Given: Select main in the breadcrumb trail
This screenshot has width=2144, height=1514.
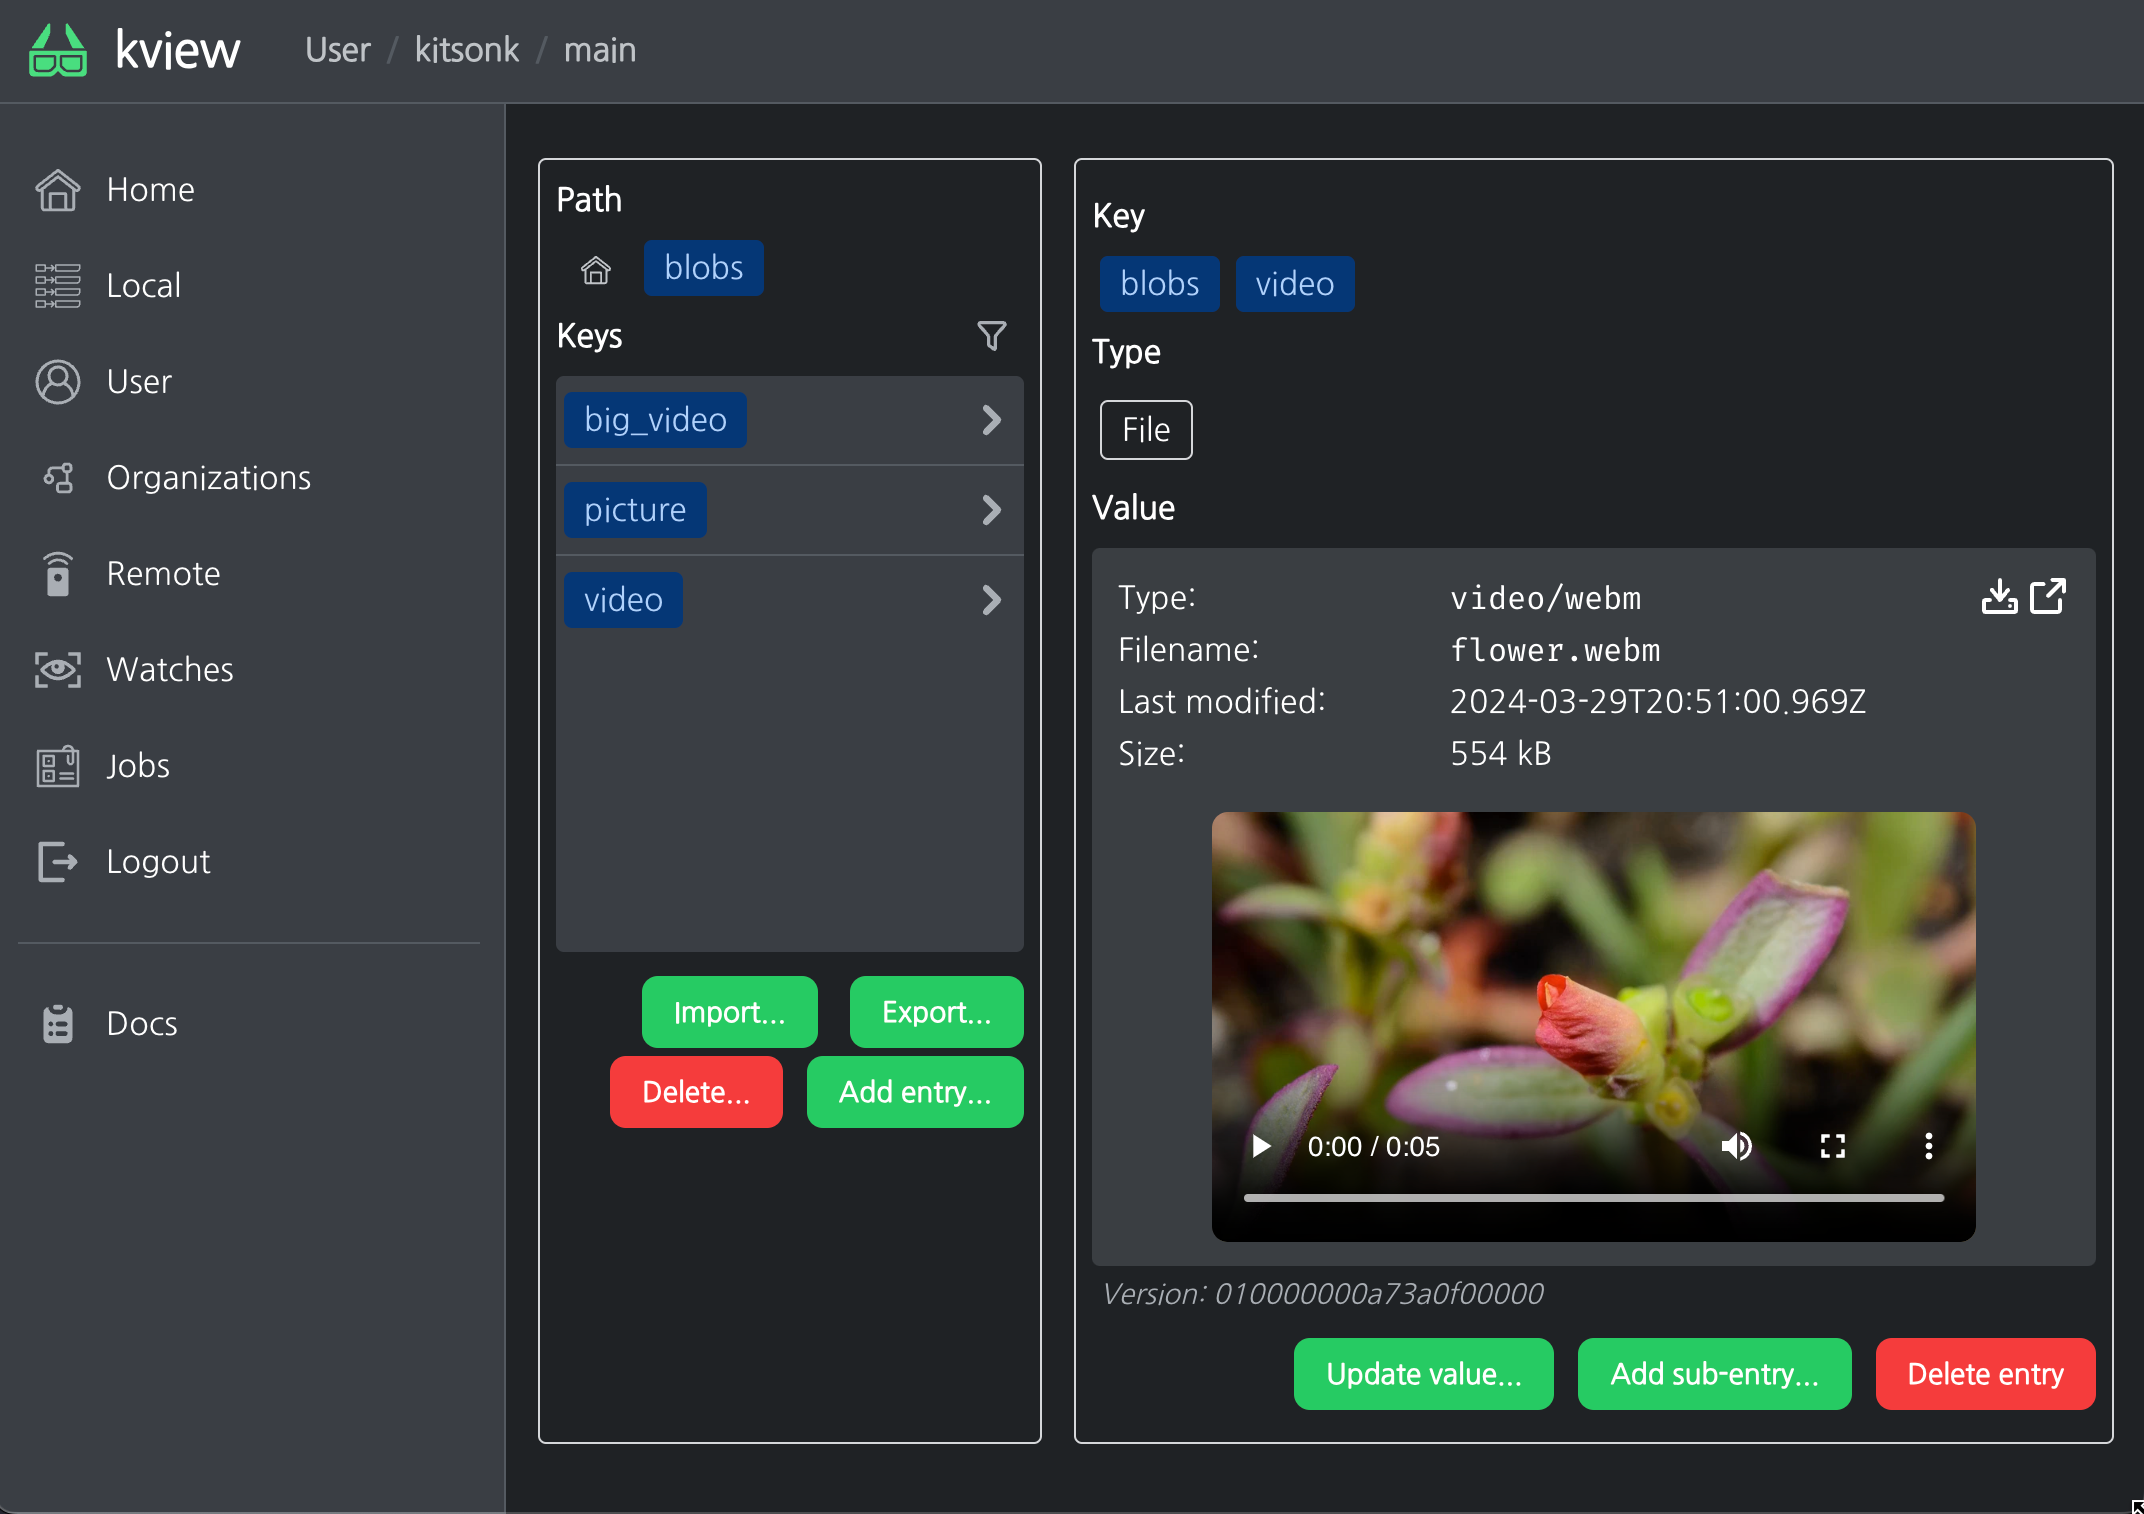Looking at the screenshot, I should tap(599, 49).
